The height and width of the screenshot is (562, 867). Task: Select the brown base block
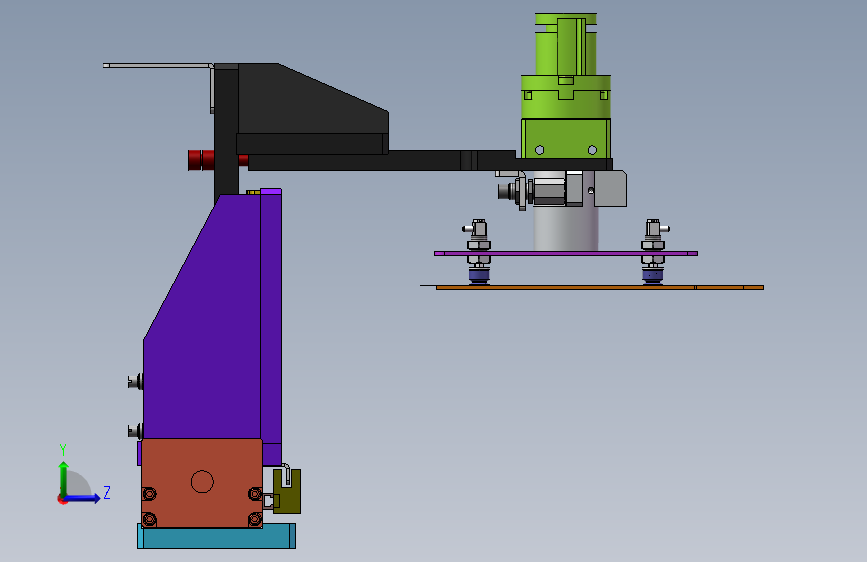pyautogui.click(x=202, y=483)
